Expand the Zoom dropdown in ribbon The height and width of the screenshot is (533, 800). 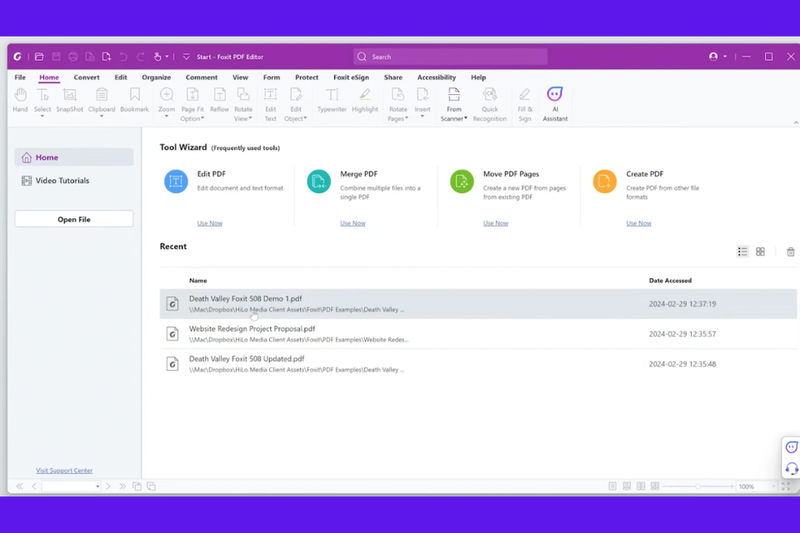(x=166, y=117)
